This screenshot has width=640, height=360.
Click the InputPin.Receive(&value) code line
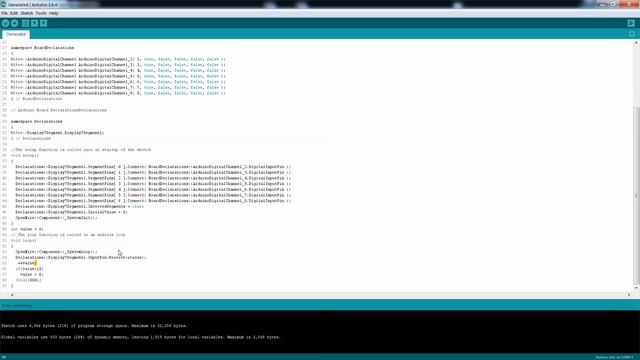coord(81,258)
